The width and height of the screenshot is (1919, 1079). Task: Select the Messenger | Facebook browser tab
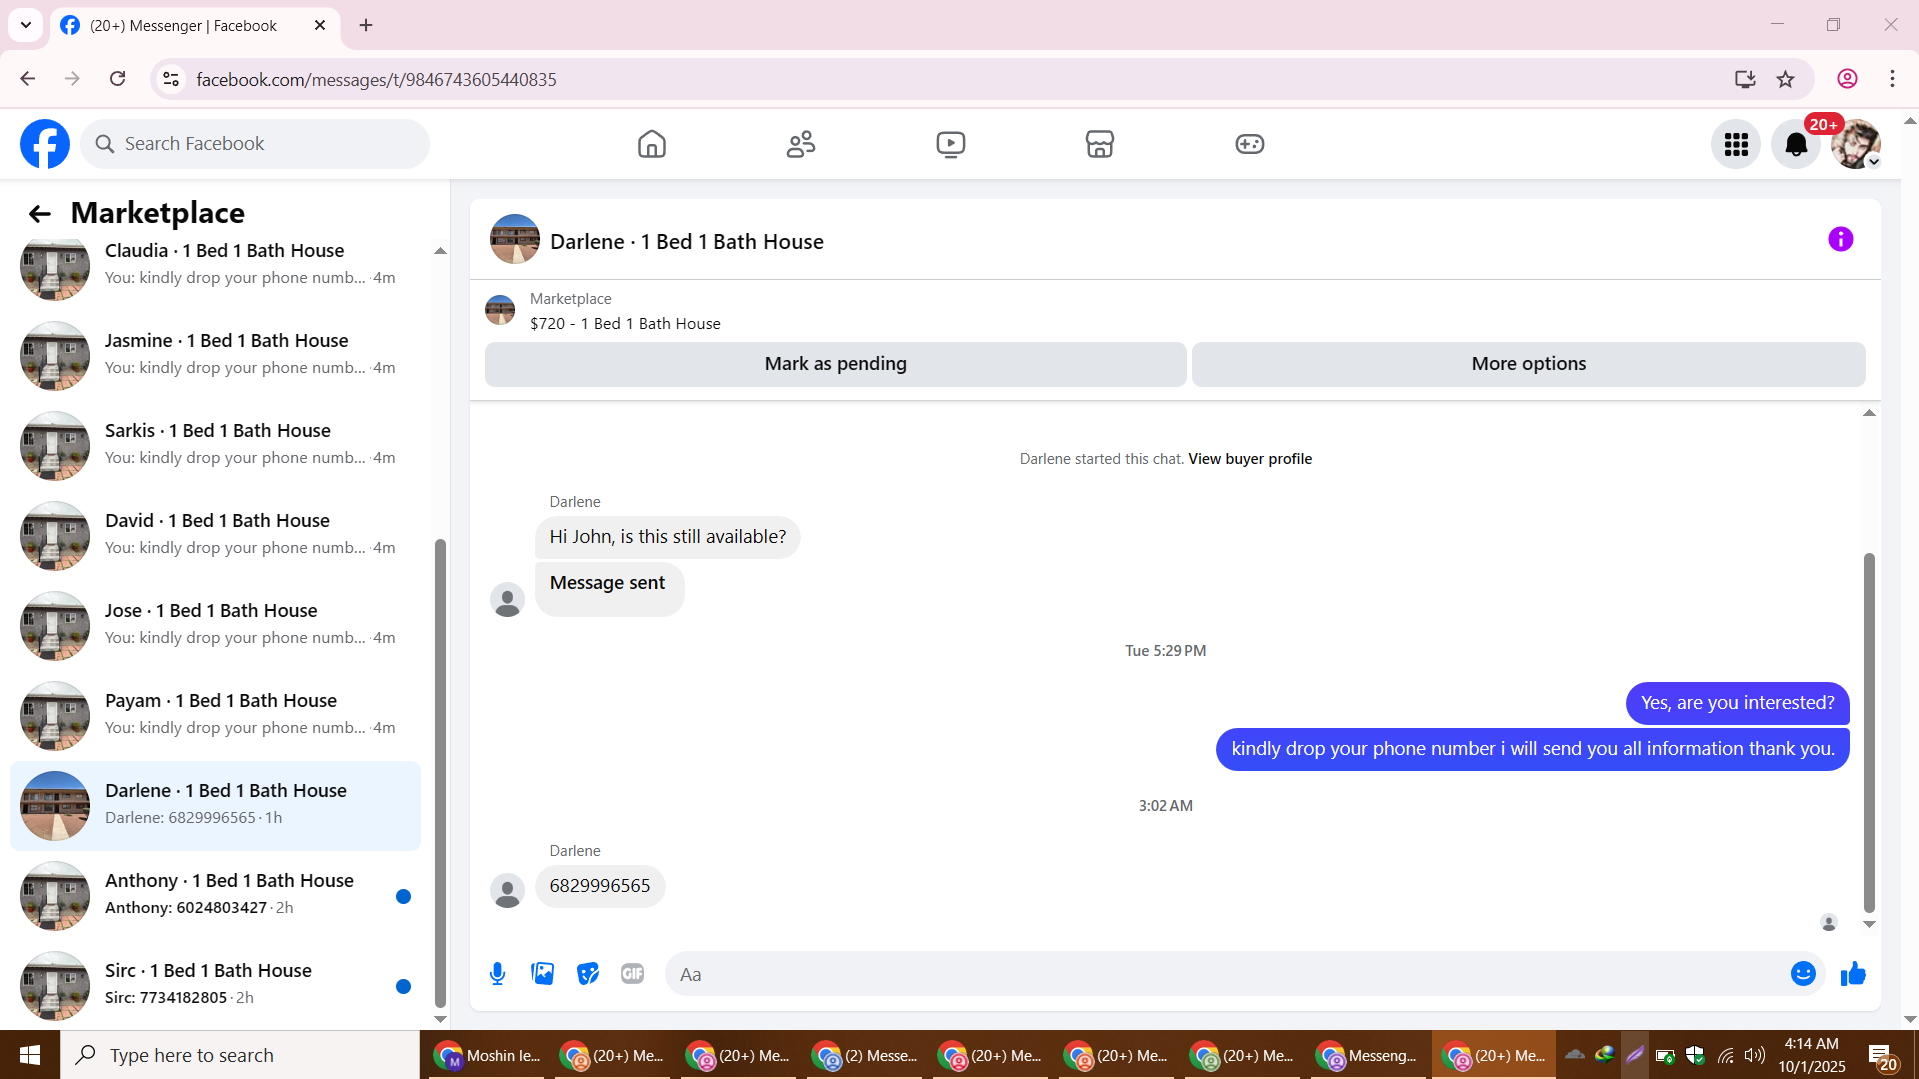click(195, 25)
